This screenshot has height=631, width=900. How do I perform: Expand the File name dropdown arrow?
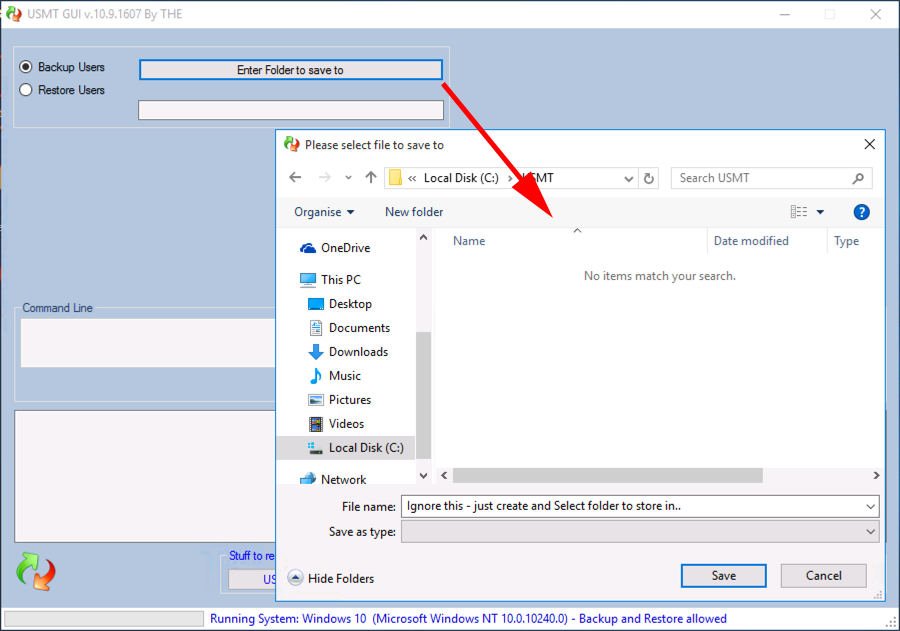[870, 506]
